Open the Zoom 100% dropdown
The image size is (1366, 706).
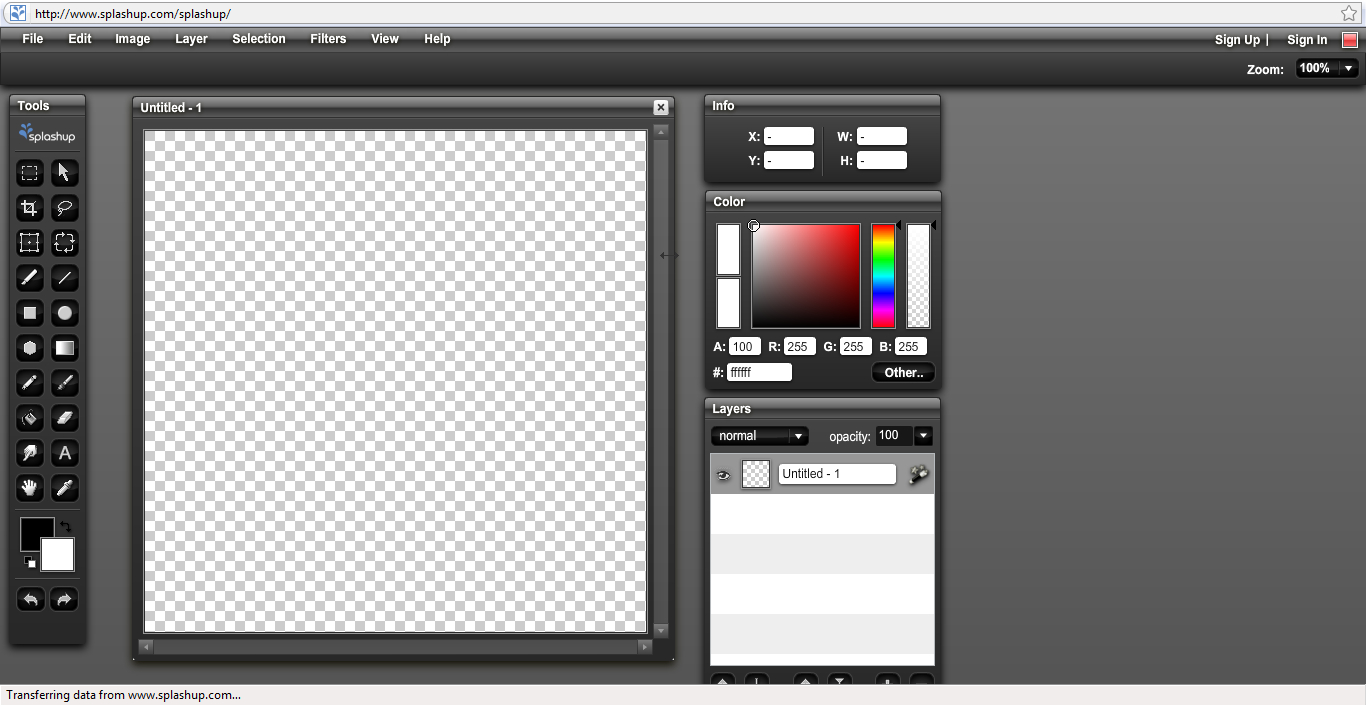point(1349,69)
